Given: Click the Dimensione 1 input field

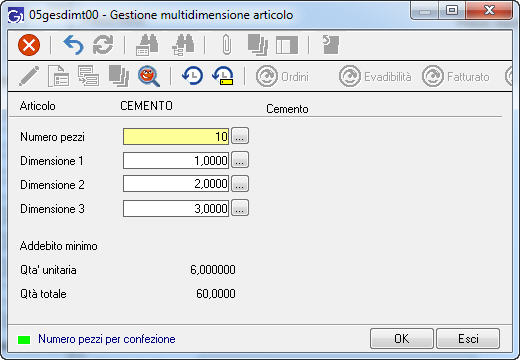Looking at the screenshot, I should pyautogui.click(x=176, y=161).
